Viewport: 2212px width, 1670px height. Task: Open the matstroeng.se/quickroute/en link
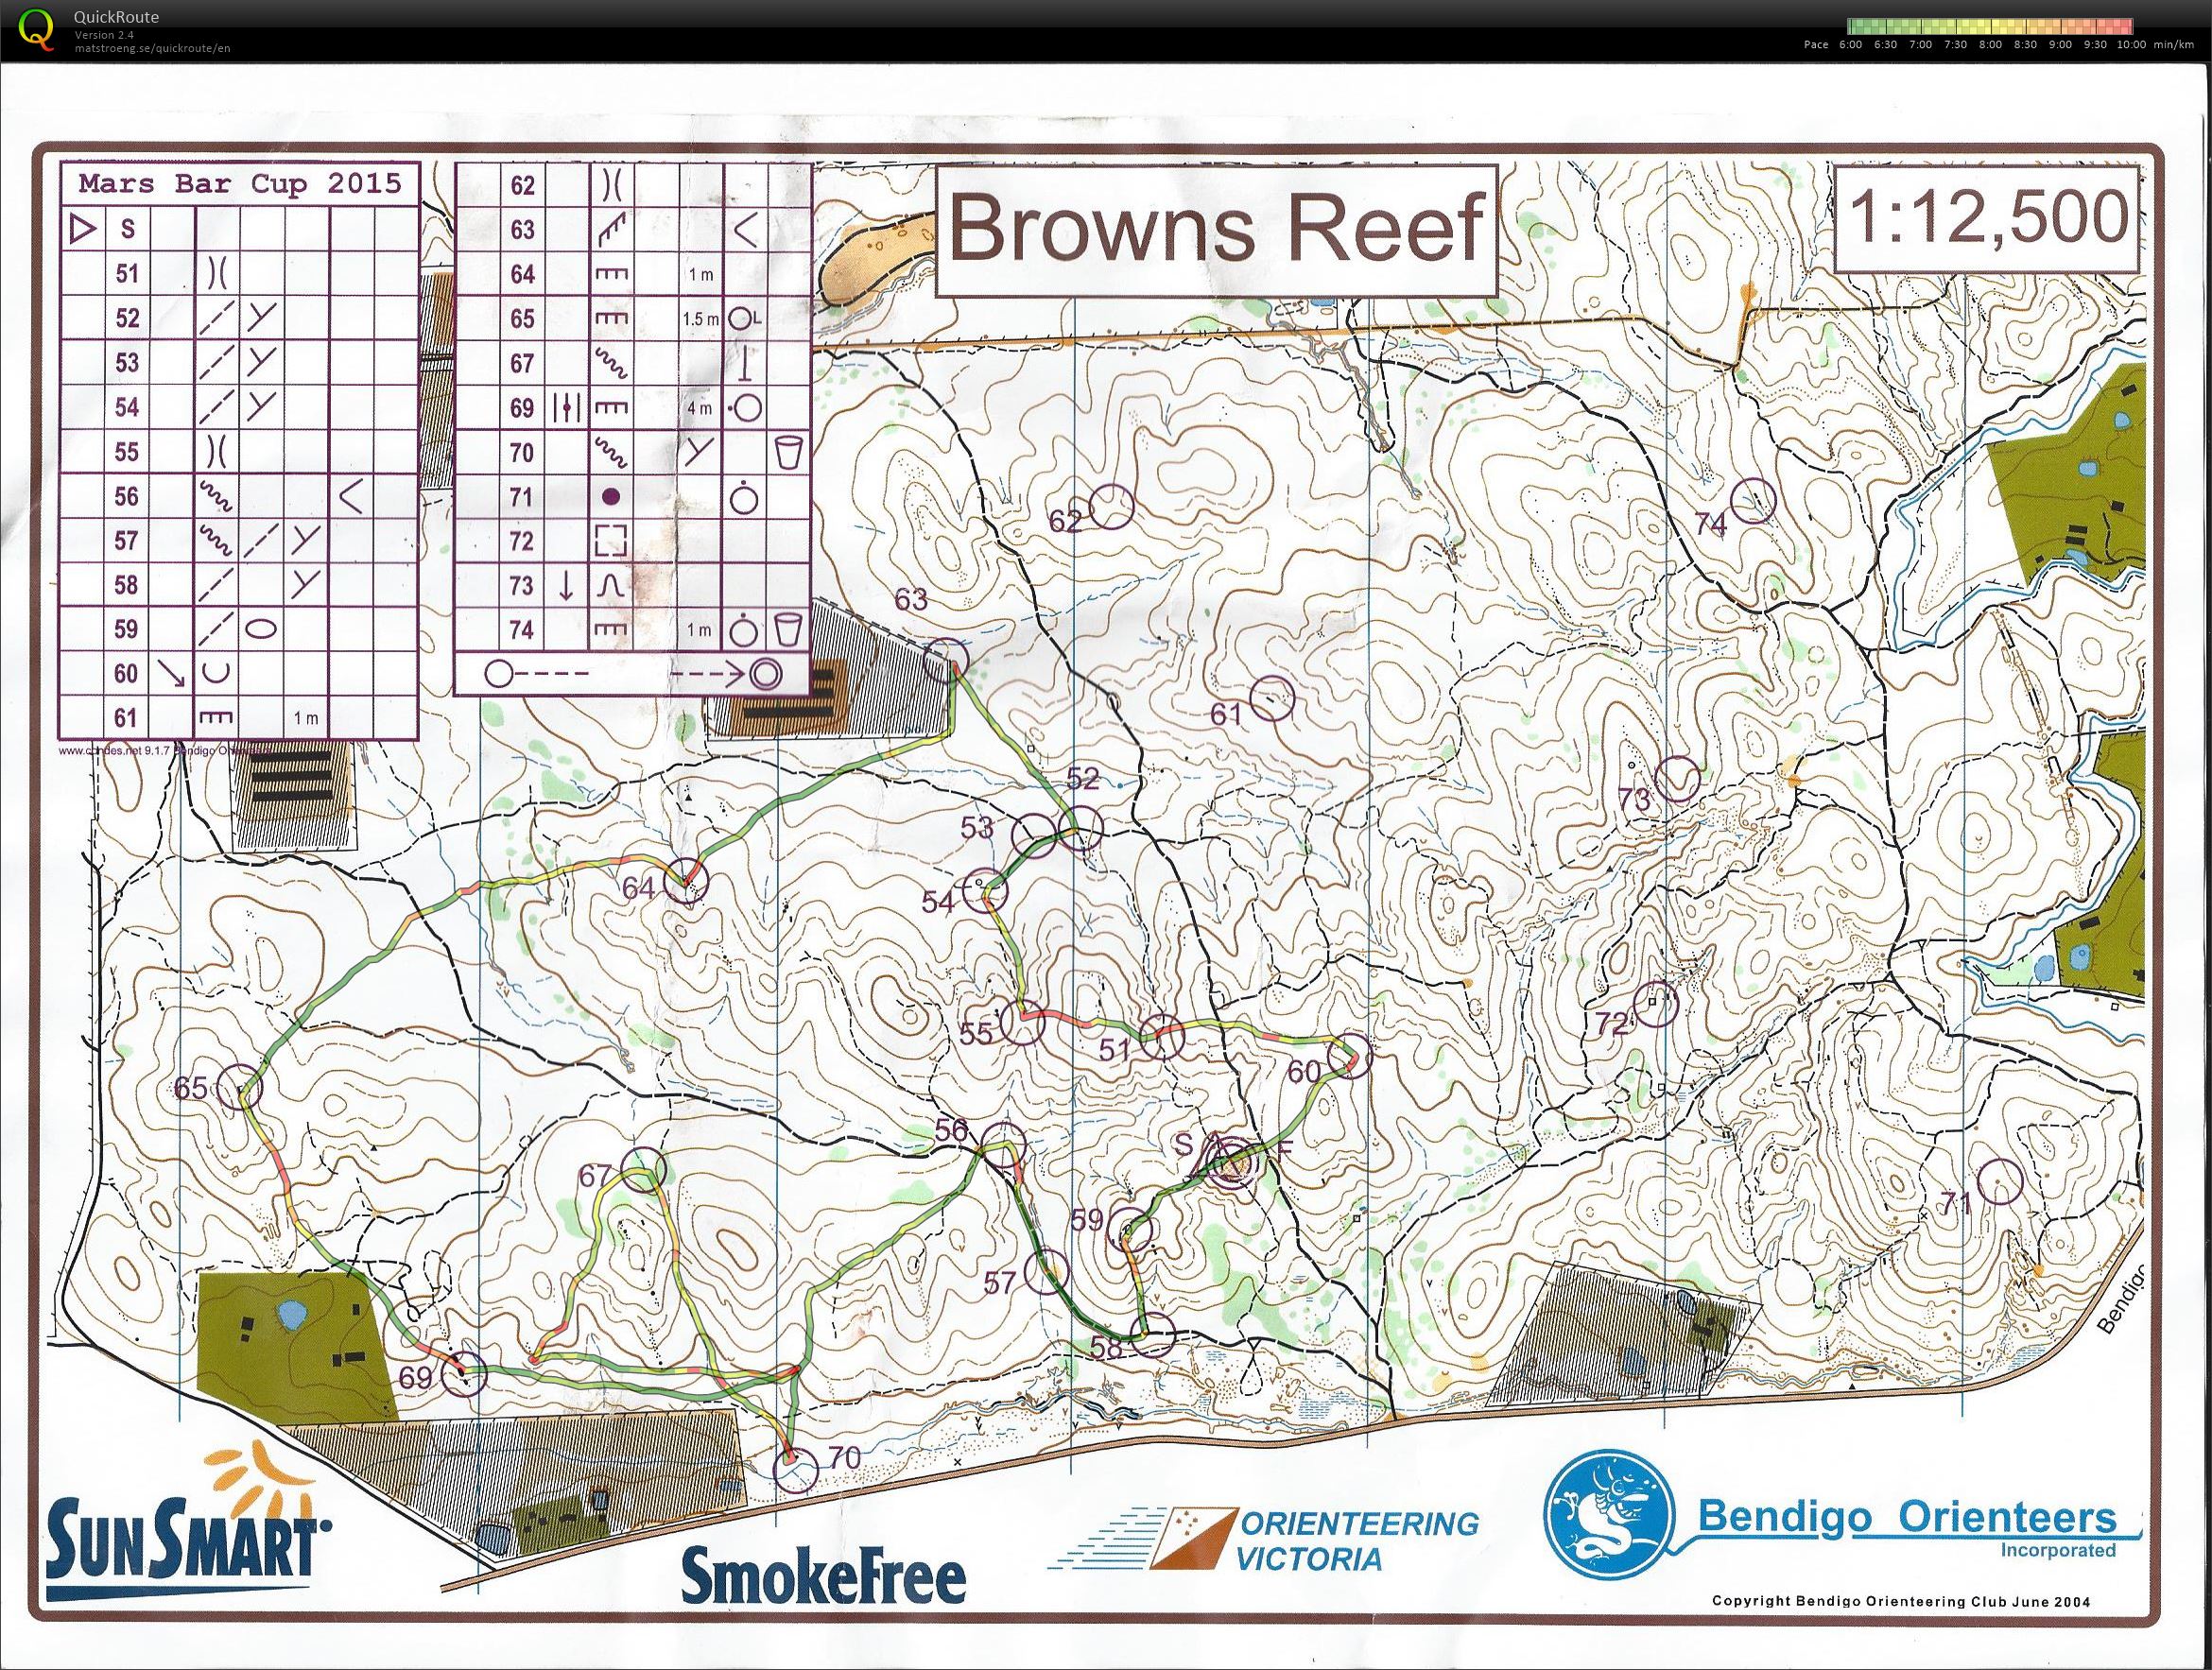coord(152,48)
